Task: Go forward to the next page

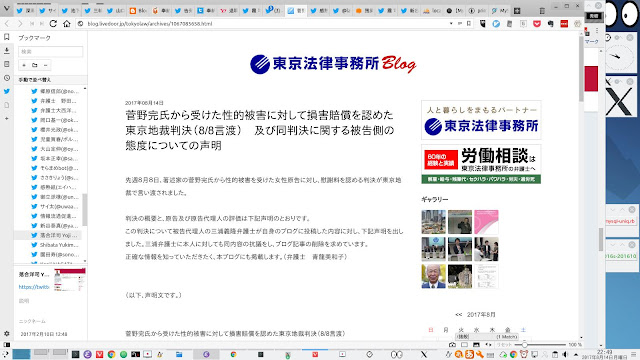Action: (x=20, y=24)
